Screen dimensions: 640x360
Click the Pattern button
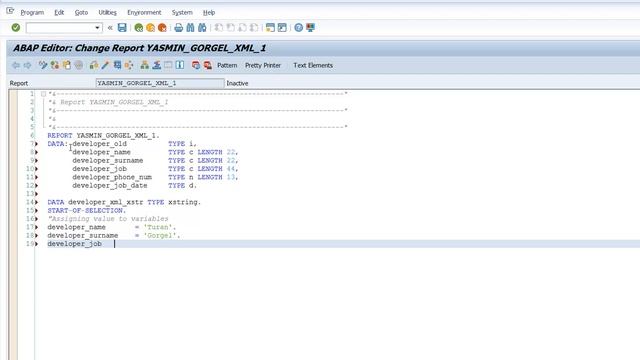pos(227,65)
